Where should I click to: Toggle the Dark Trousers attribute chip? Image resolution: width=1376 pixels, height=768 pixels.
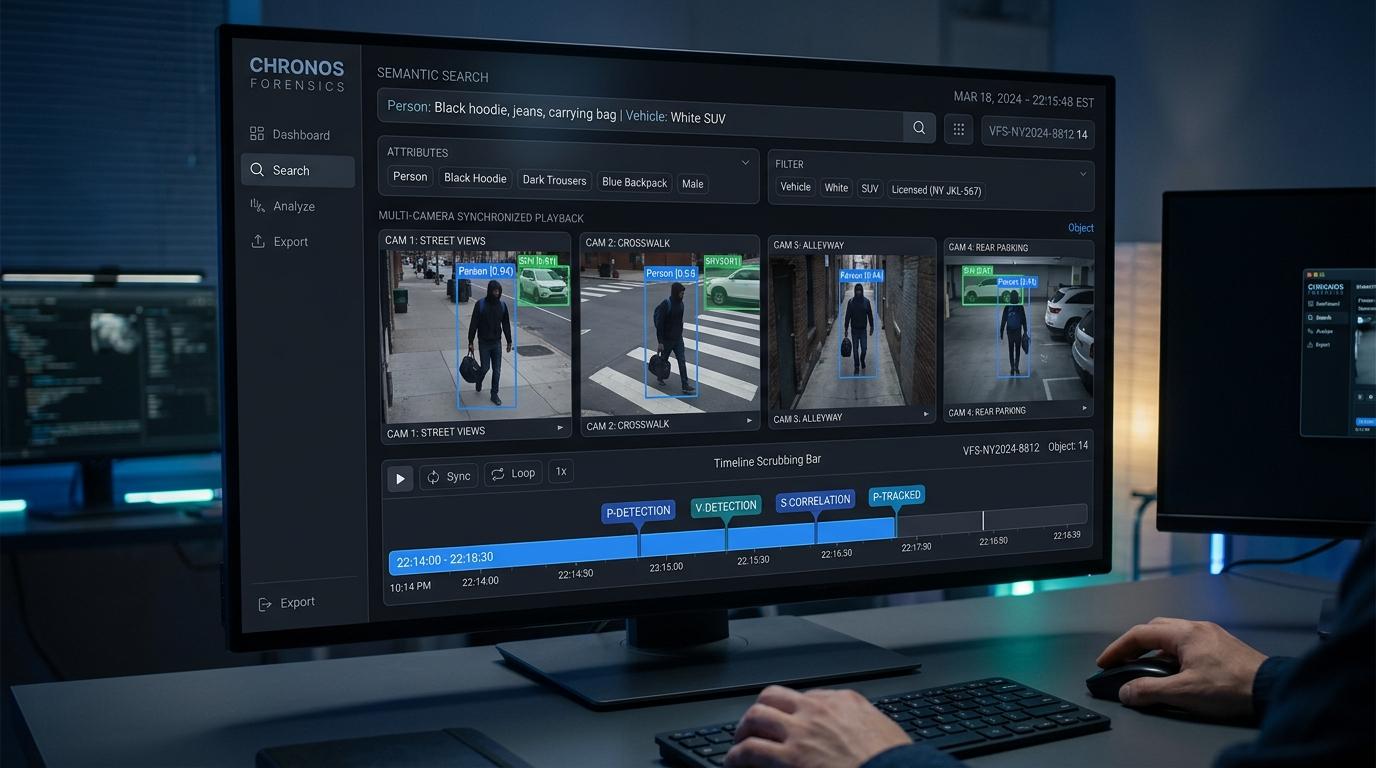point(554,180)
